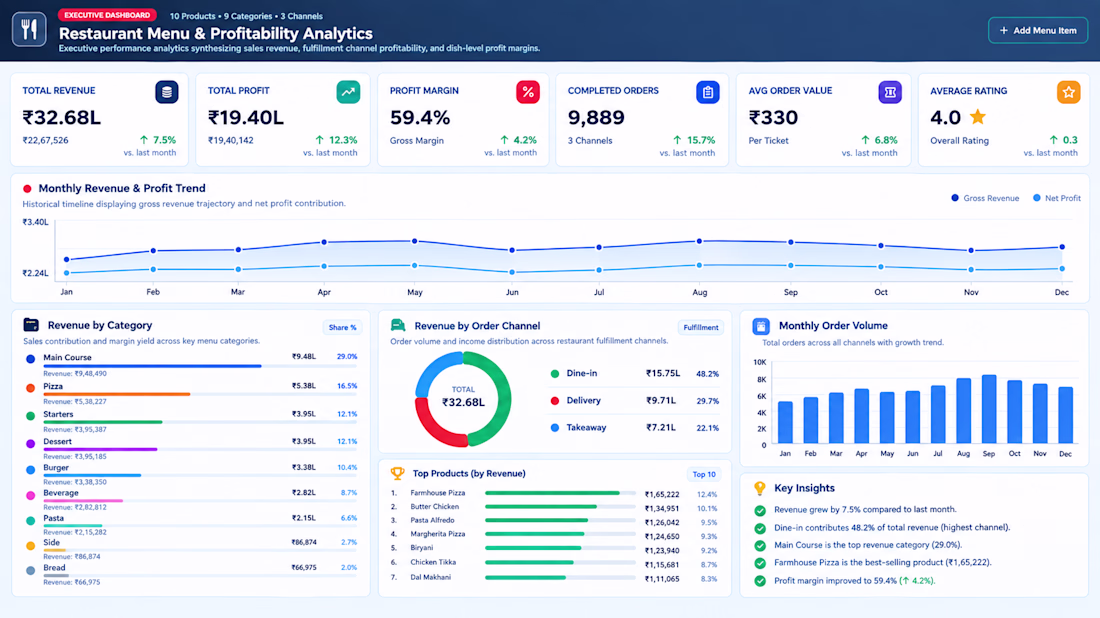Screen dimensions: 1100x618
Task: Click the Fulfillment badge
Action: [700, 328]
